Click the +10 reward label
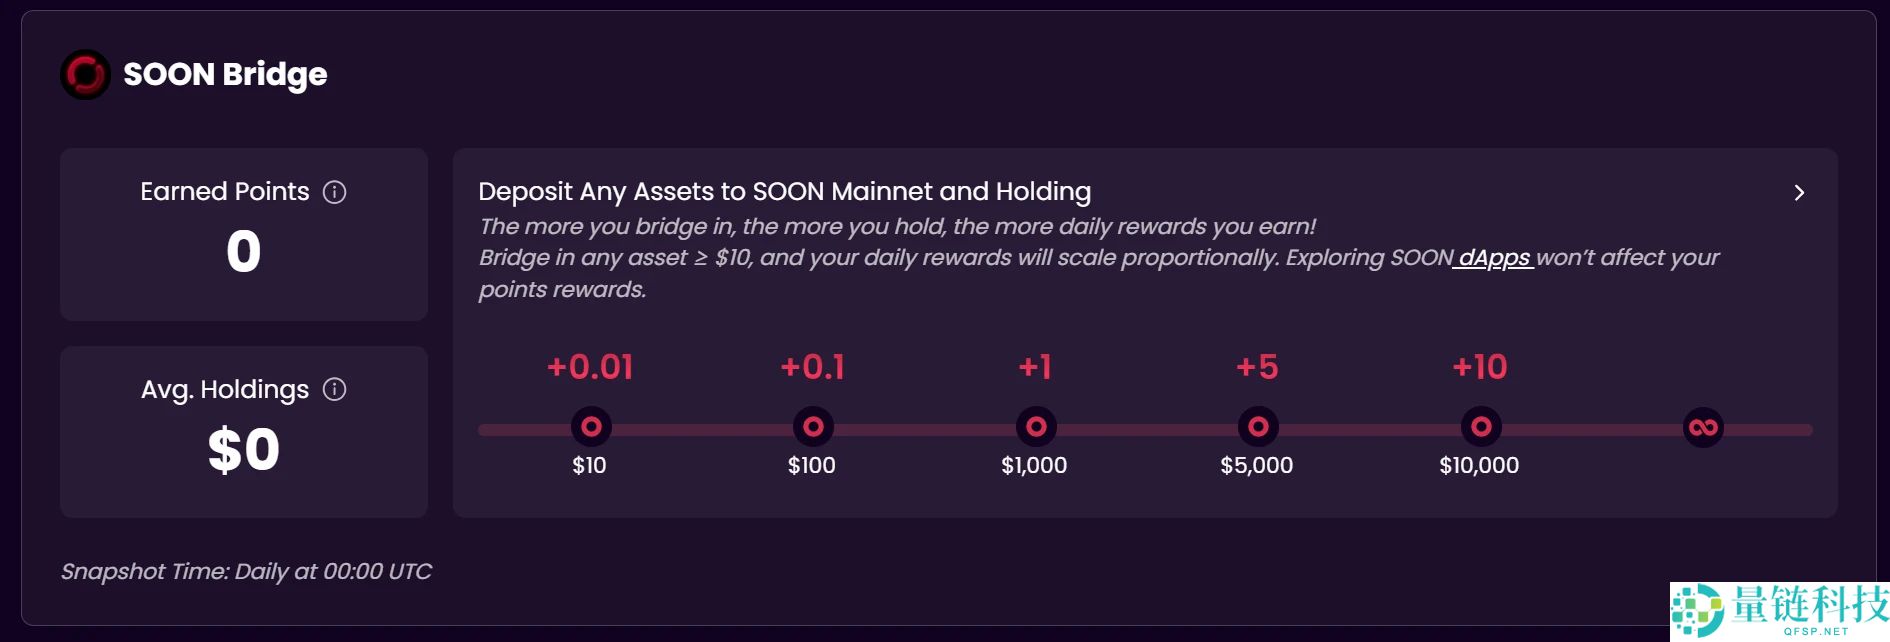Viewport: 1890px width, 642px height. coord(1480,367)
